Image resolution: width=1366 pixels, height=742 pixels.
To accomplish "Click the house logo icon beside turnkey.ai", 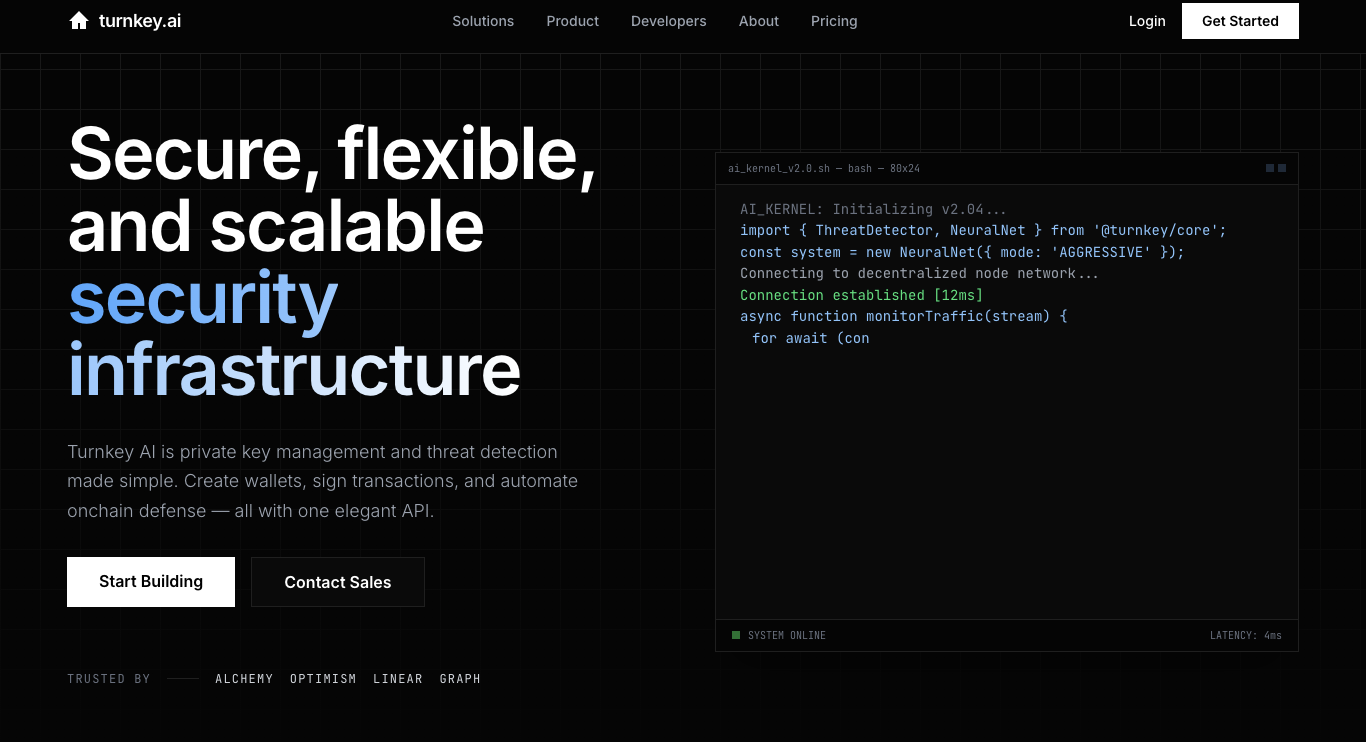I will [x=79, y=21].
